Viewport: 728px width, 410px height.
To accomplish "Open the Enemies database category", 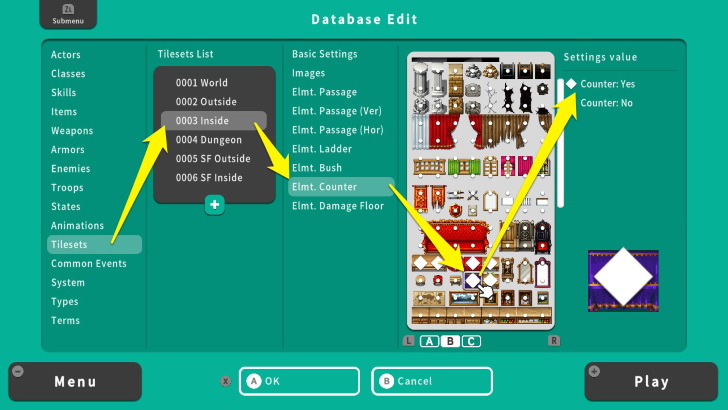I will [71, 169].
